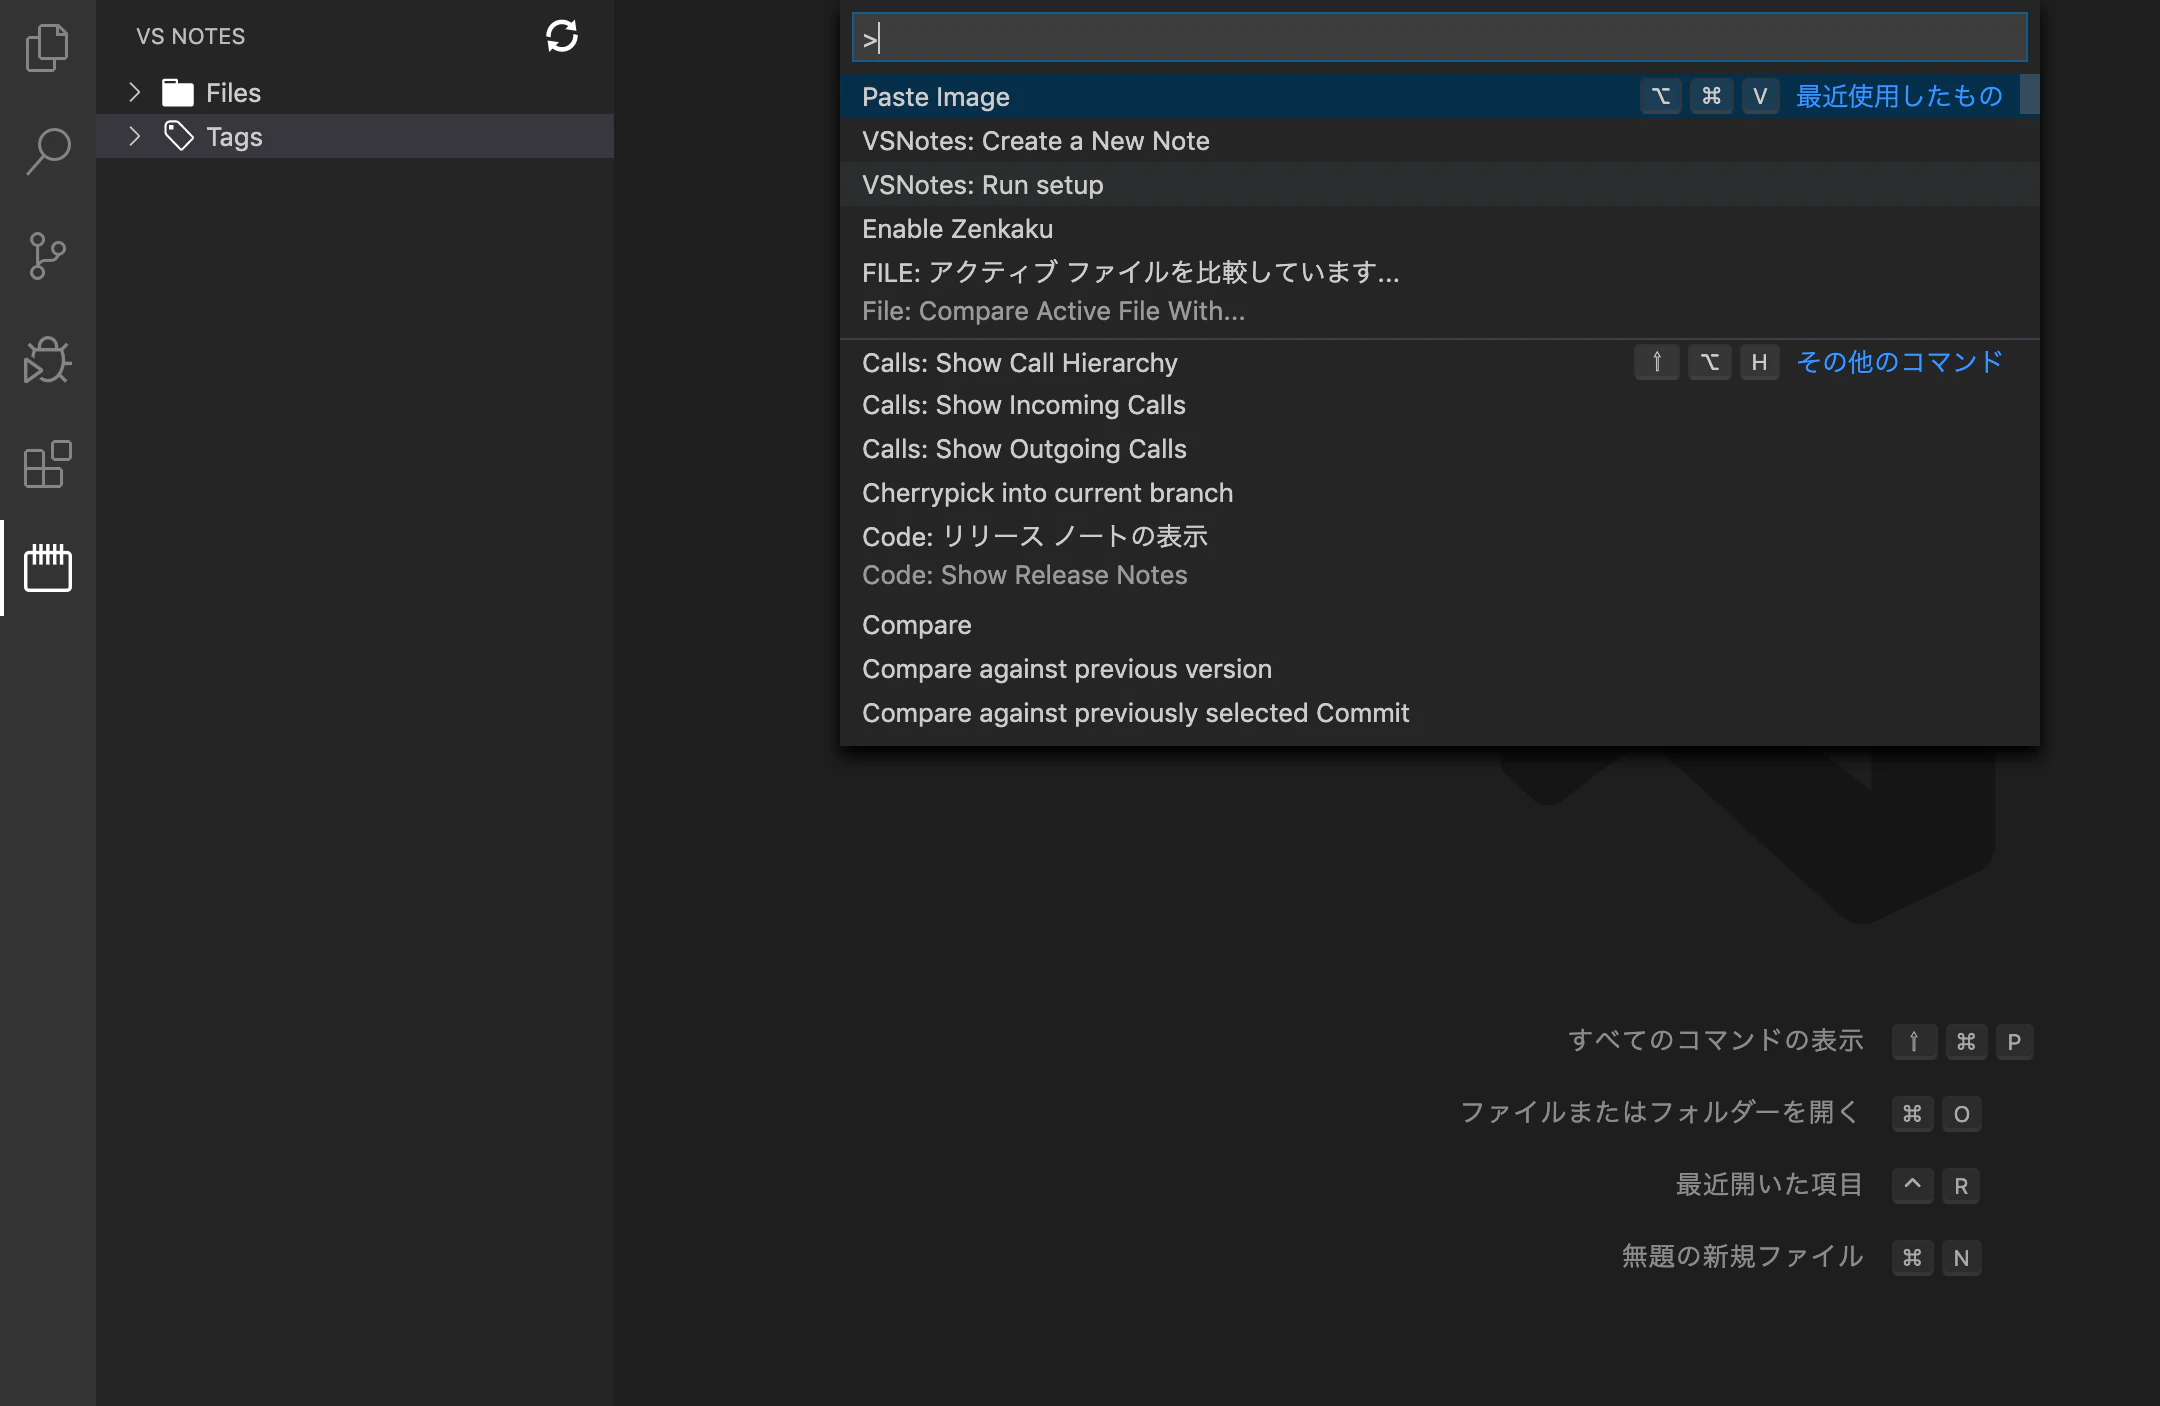Choose VSNotes: Create a New Note
Viewport: 2160px width, 1406px height.
tap(1035, 141)
